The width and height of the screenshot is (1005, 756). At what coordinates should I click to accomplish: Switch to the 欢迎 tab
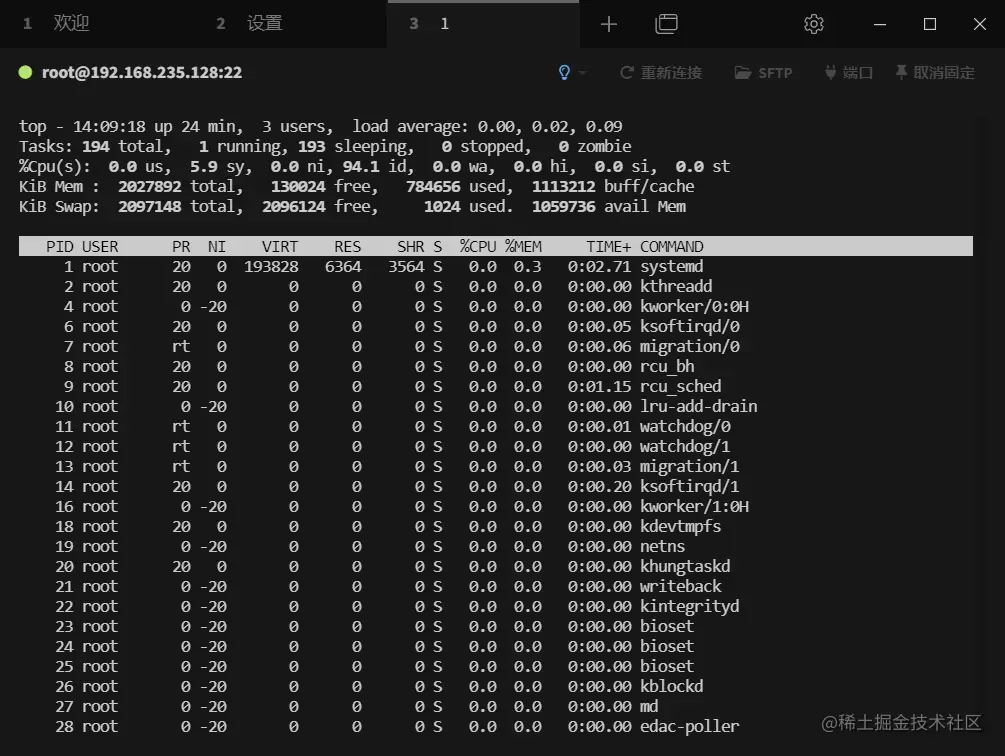point(71,24)
